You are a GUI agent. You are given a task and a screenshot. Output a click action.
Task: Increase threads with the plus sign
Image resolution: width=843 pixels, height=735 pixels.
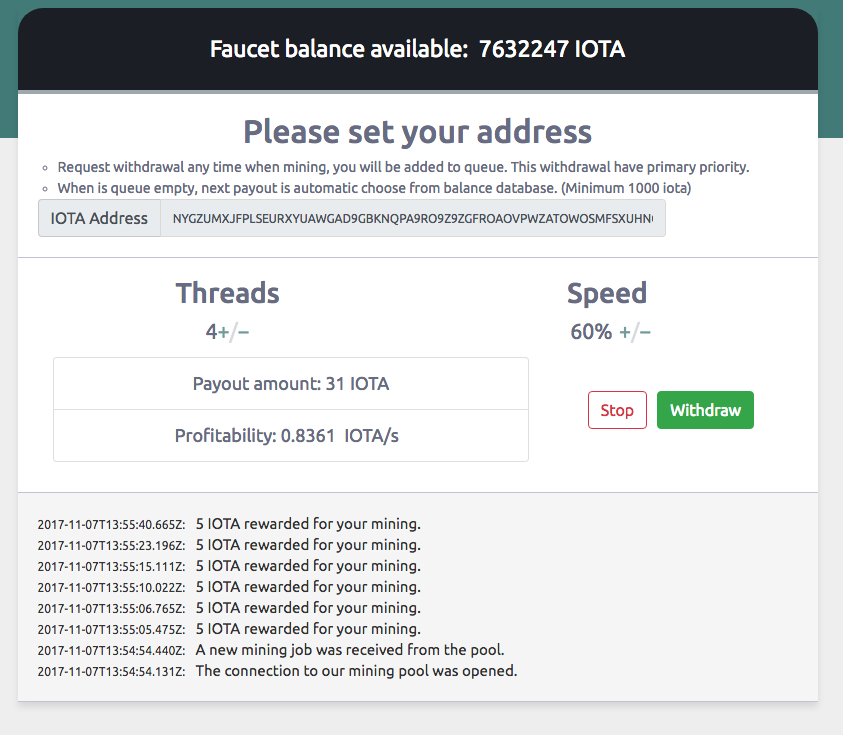click(x=223, y=332)
